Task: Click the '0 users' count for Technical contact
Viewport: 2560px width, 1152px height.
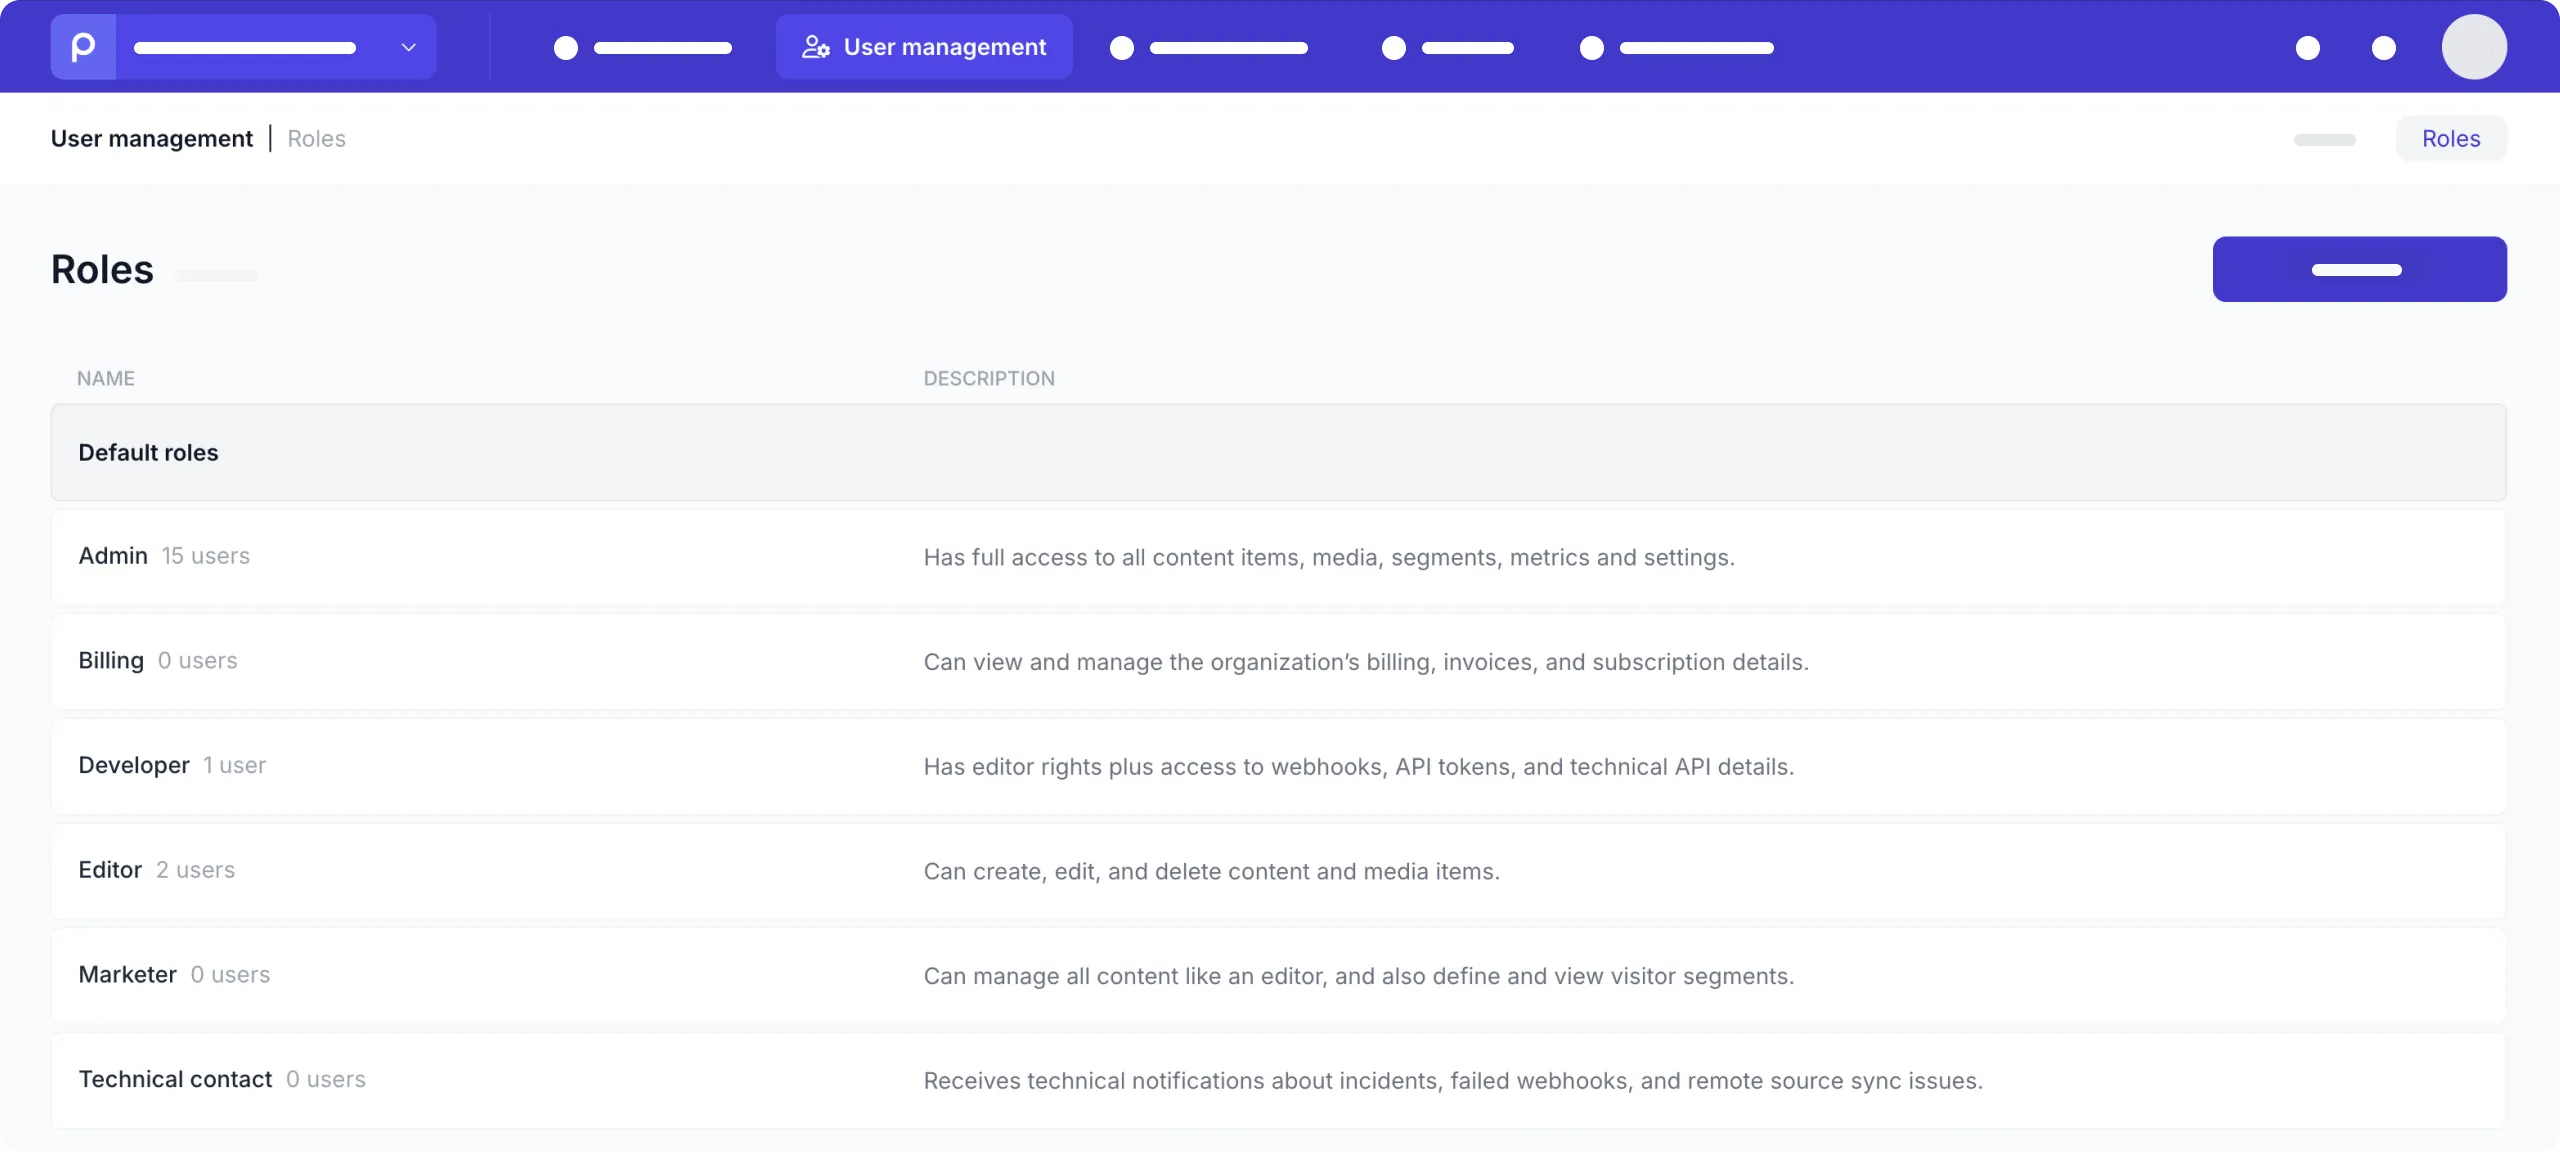Action: (326, 1080)
